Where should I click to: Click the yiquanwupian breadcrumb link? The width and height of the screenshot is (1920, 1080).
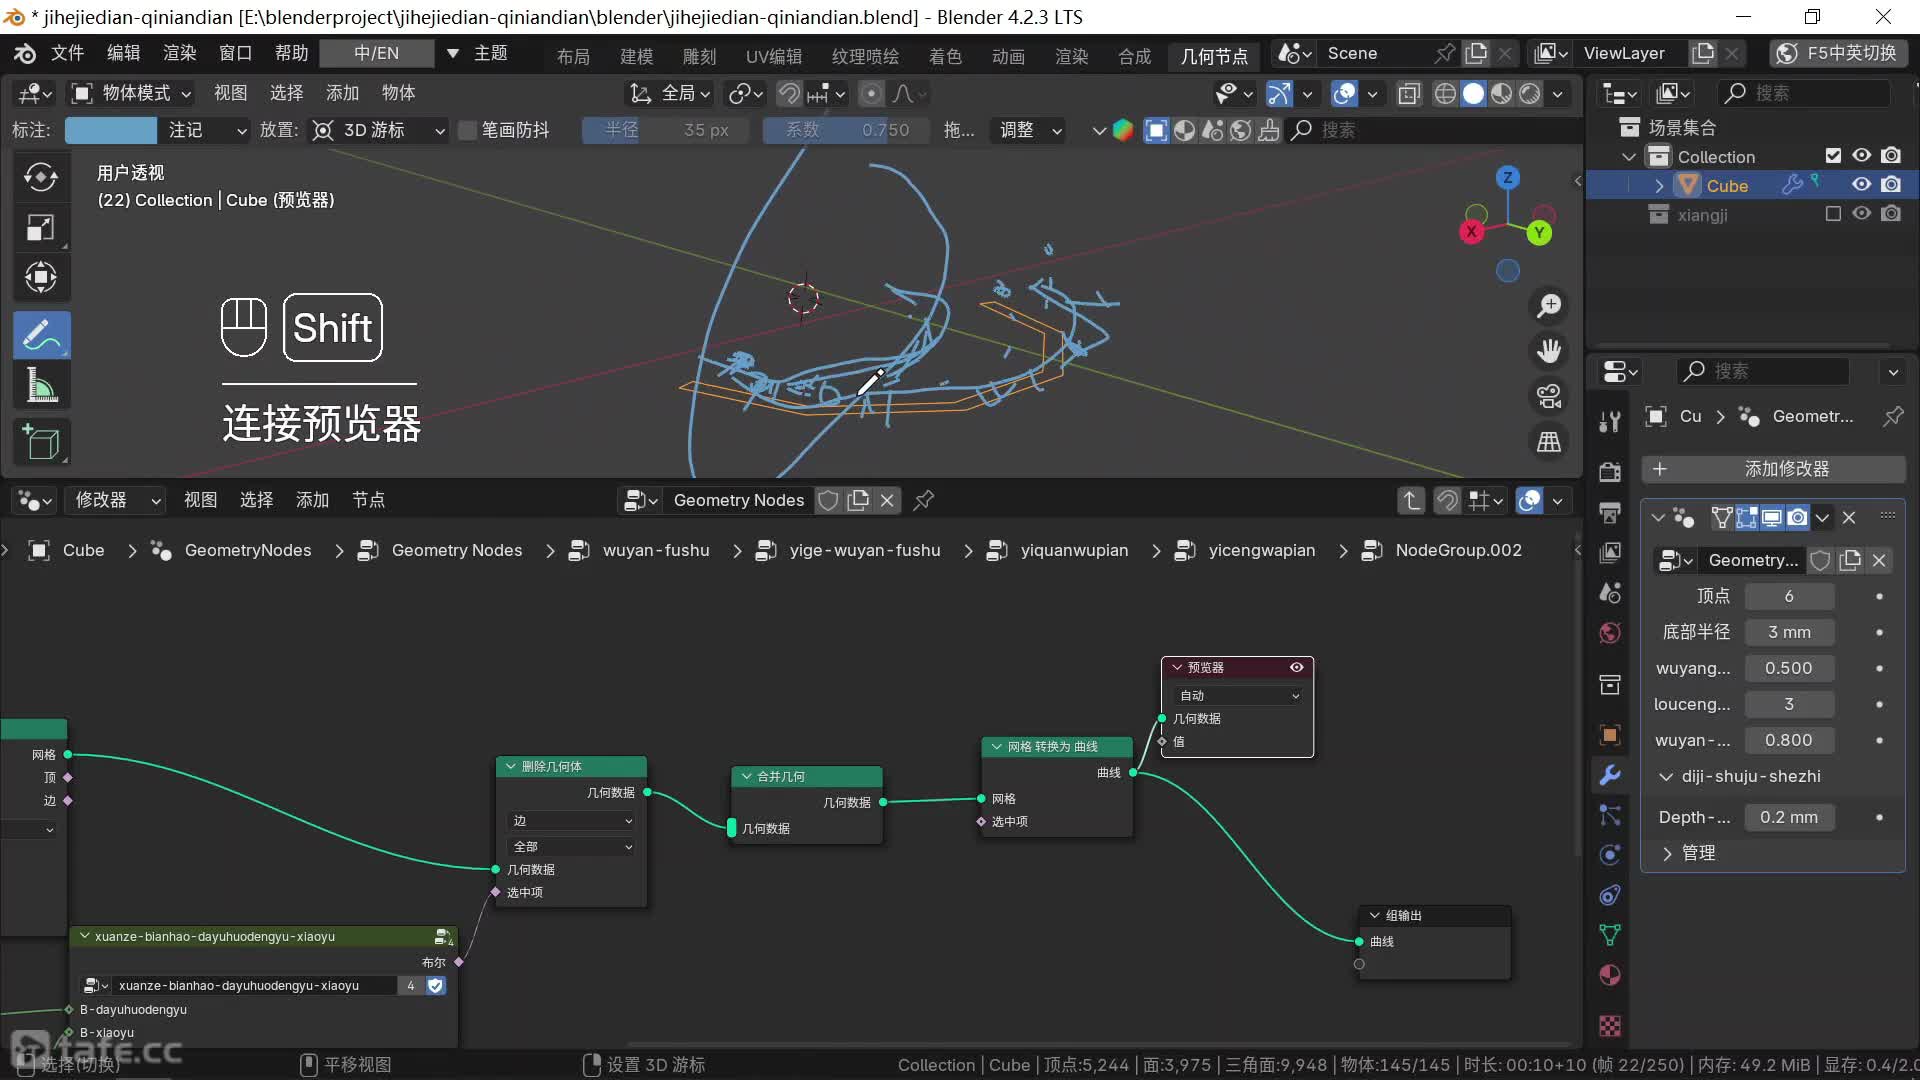pos(1073,550)
